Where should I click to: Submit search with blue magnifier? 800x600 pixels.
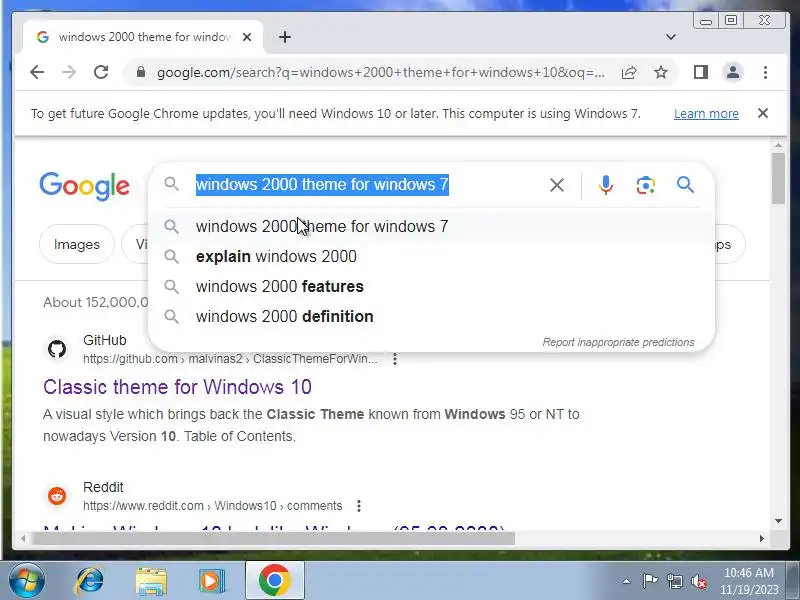pos(685,185)
